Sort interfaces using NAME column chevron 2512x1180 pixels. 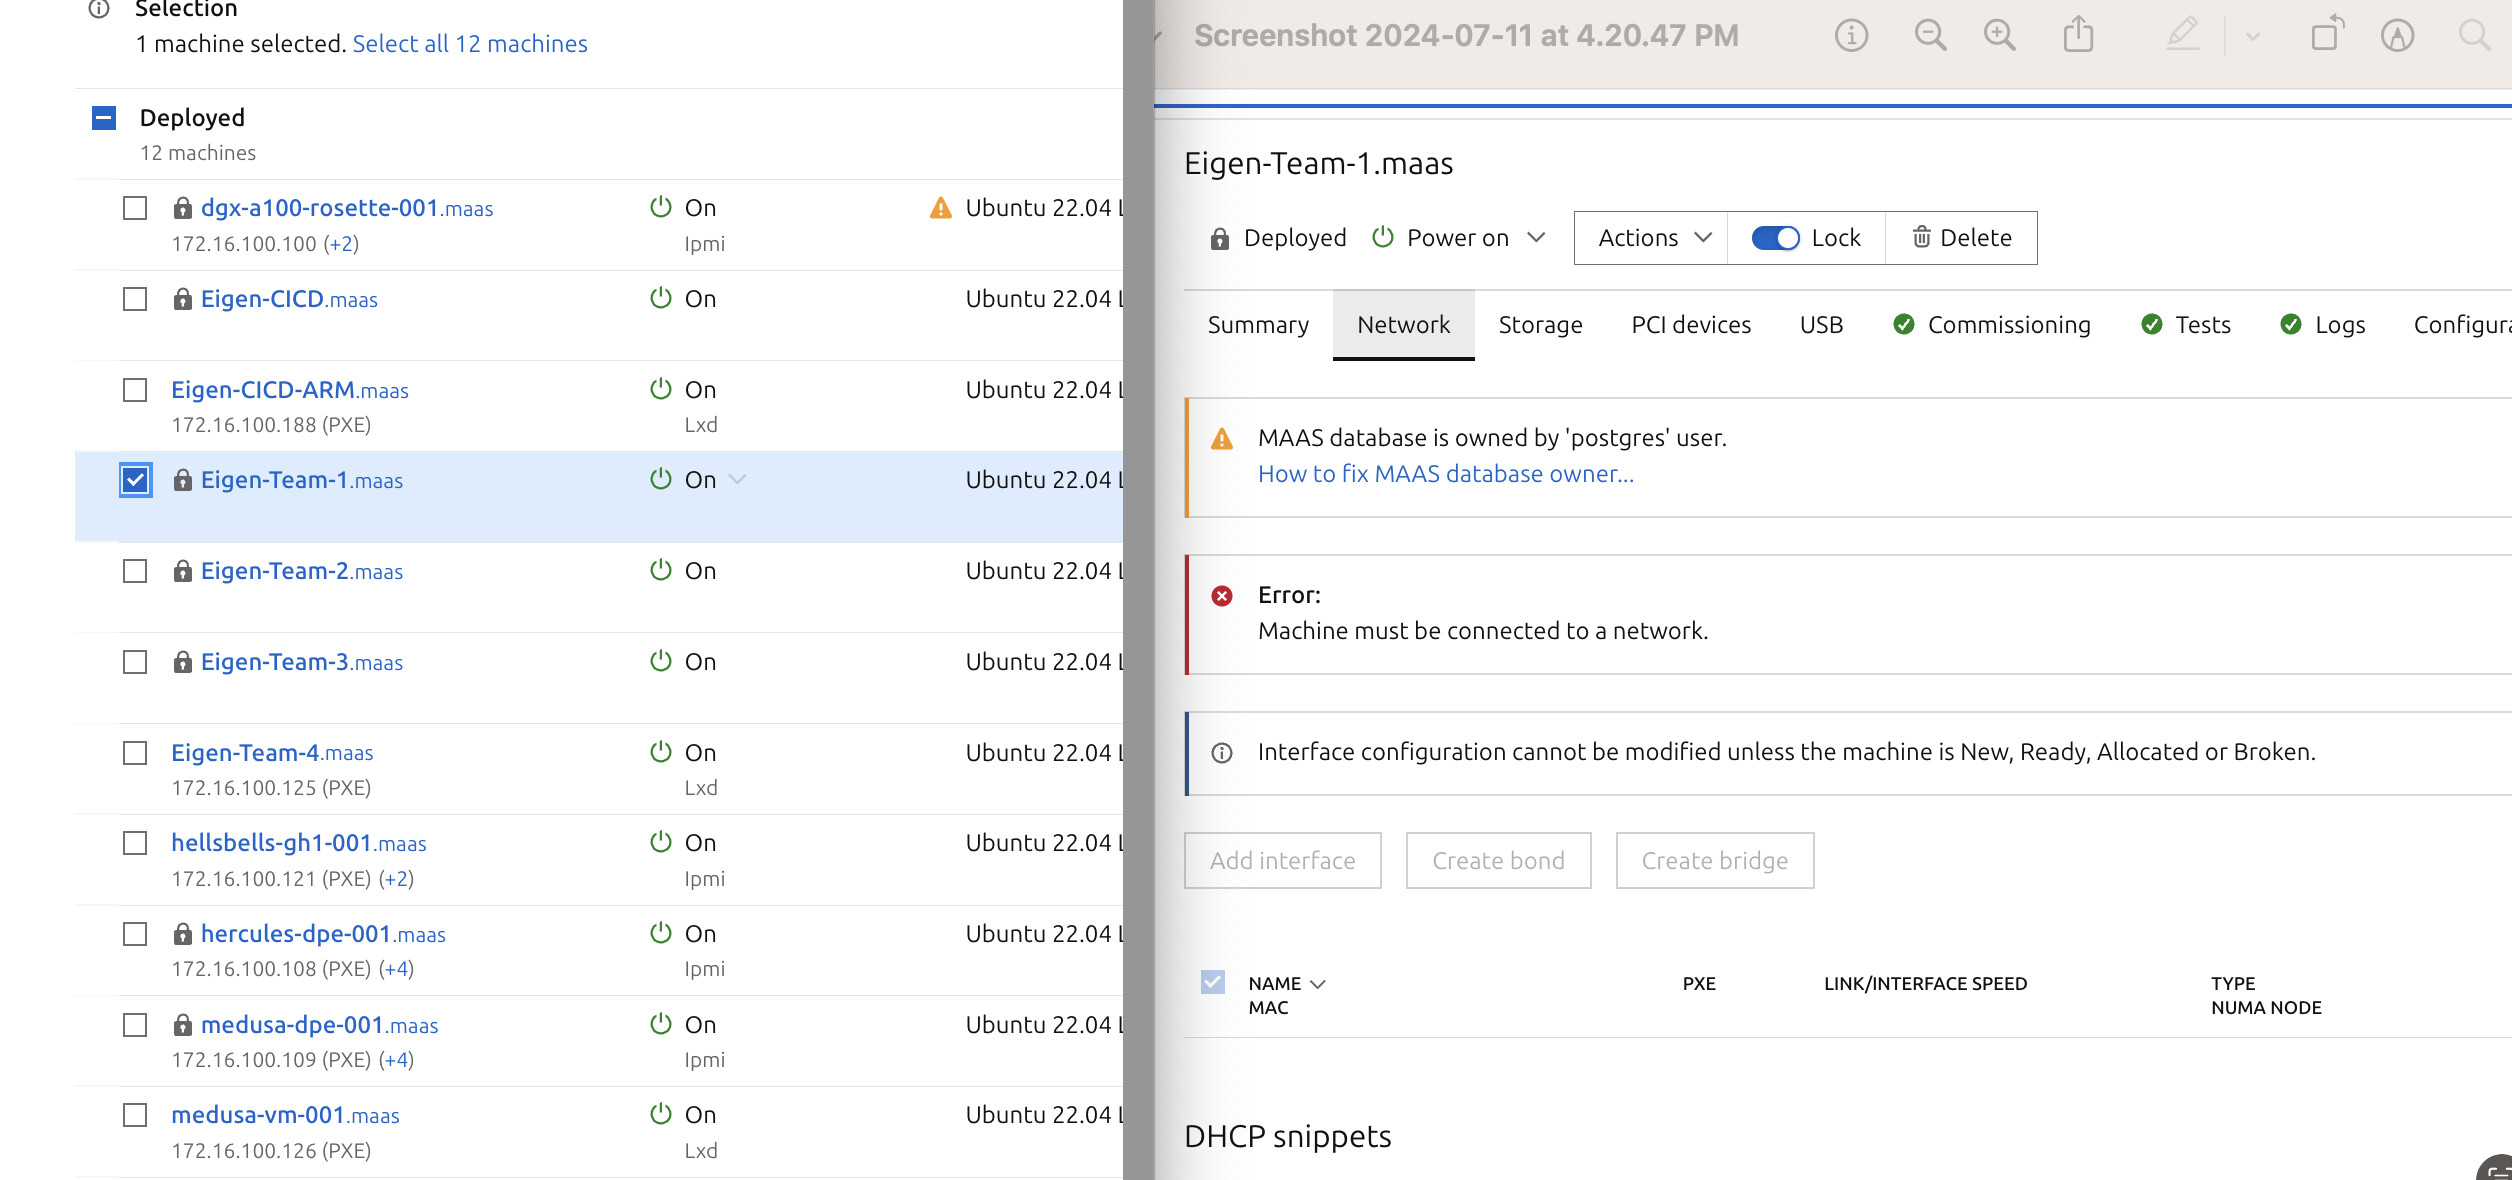point(1318,984)
